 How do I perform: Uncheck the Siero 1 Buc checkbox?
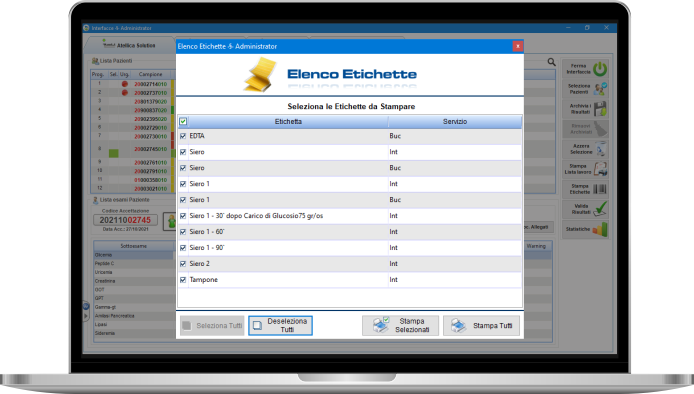183,200
